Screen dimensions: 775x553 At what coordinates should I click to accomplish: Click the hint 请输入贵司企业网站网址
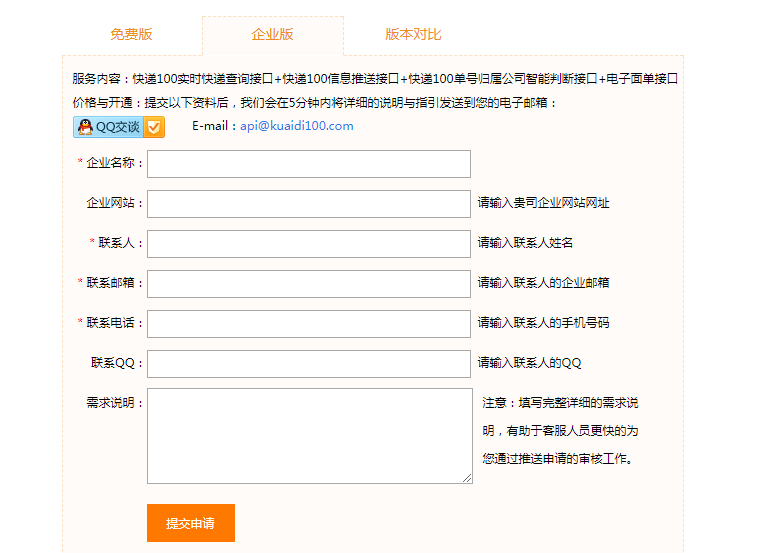point(543,203)
